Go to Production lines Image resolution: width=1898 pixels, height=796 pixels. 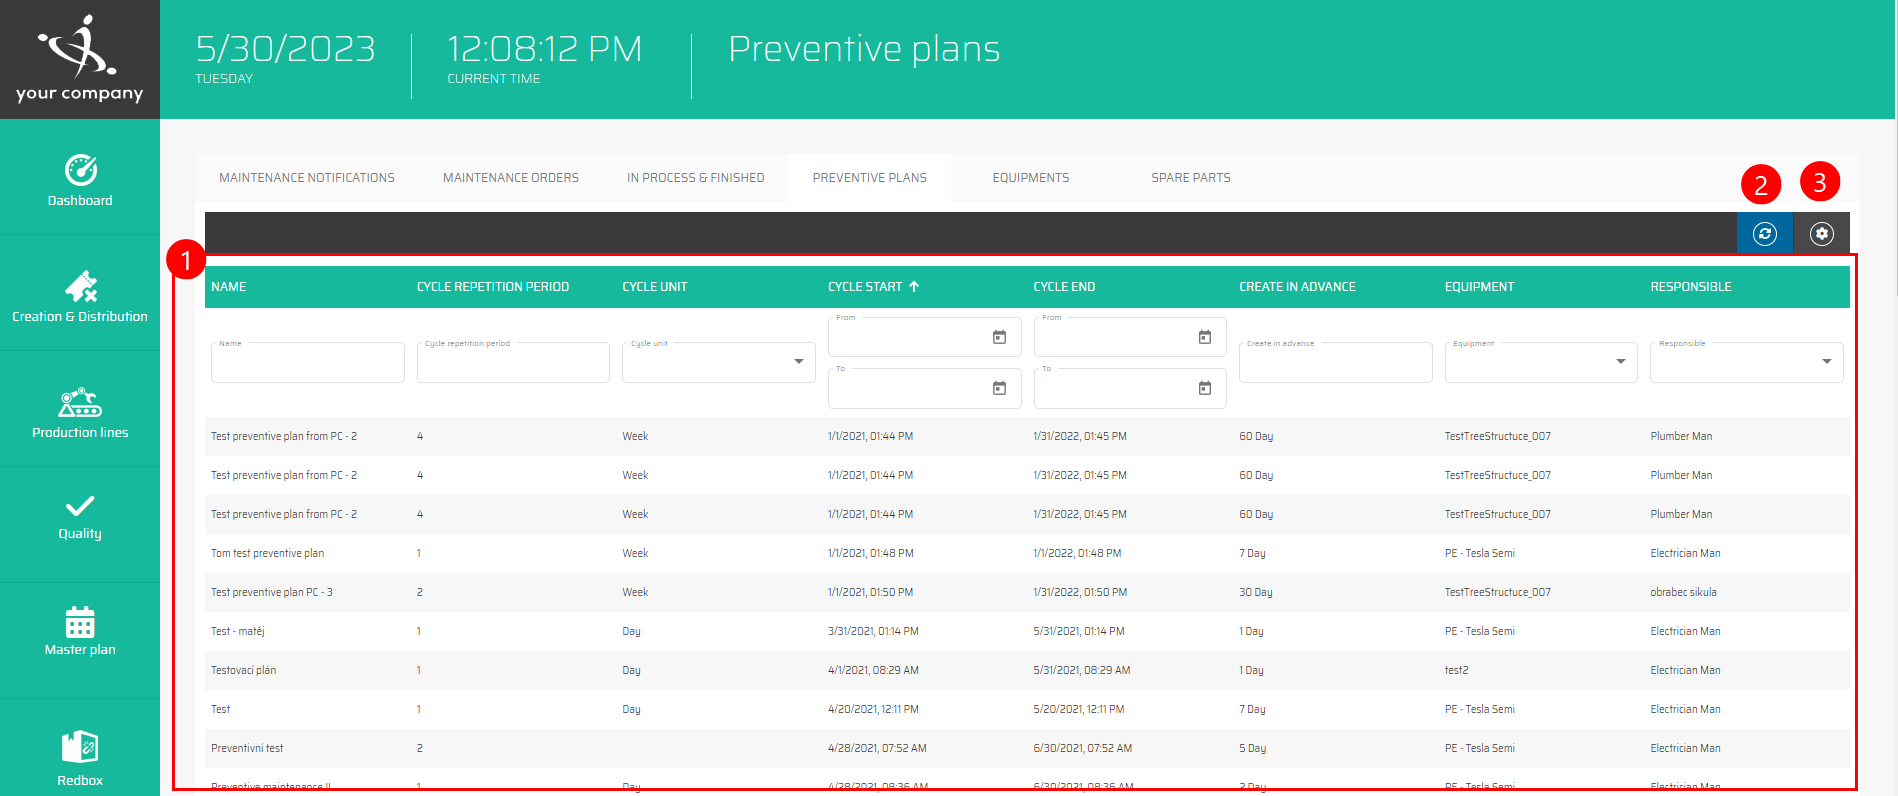pyautogui.click(x=80, y=413)
